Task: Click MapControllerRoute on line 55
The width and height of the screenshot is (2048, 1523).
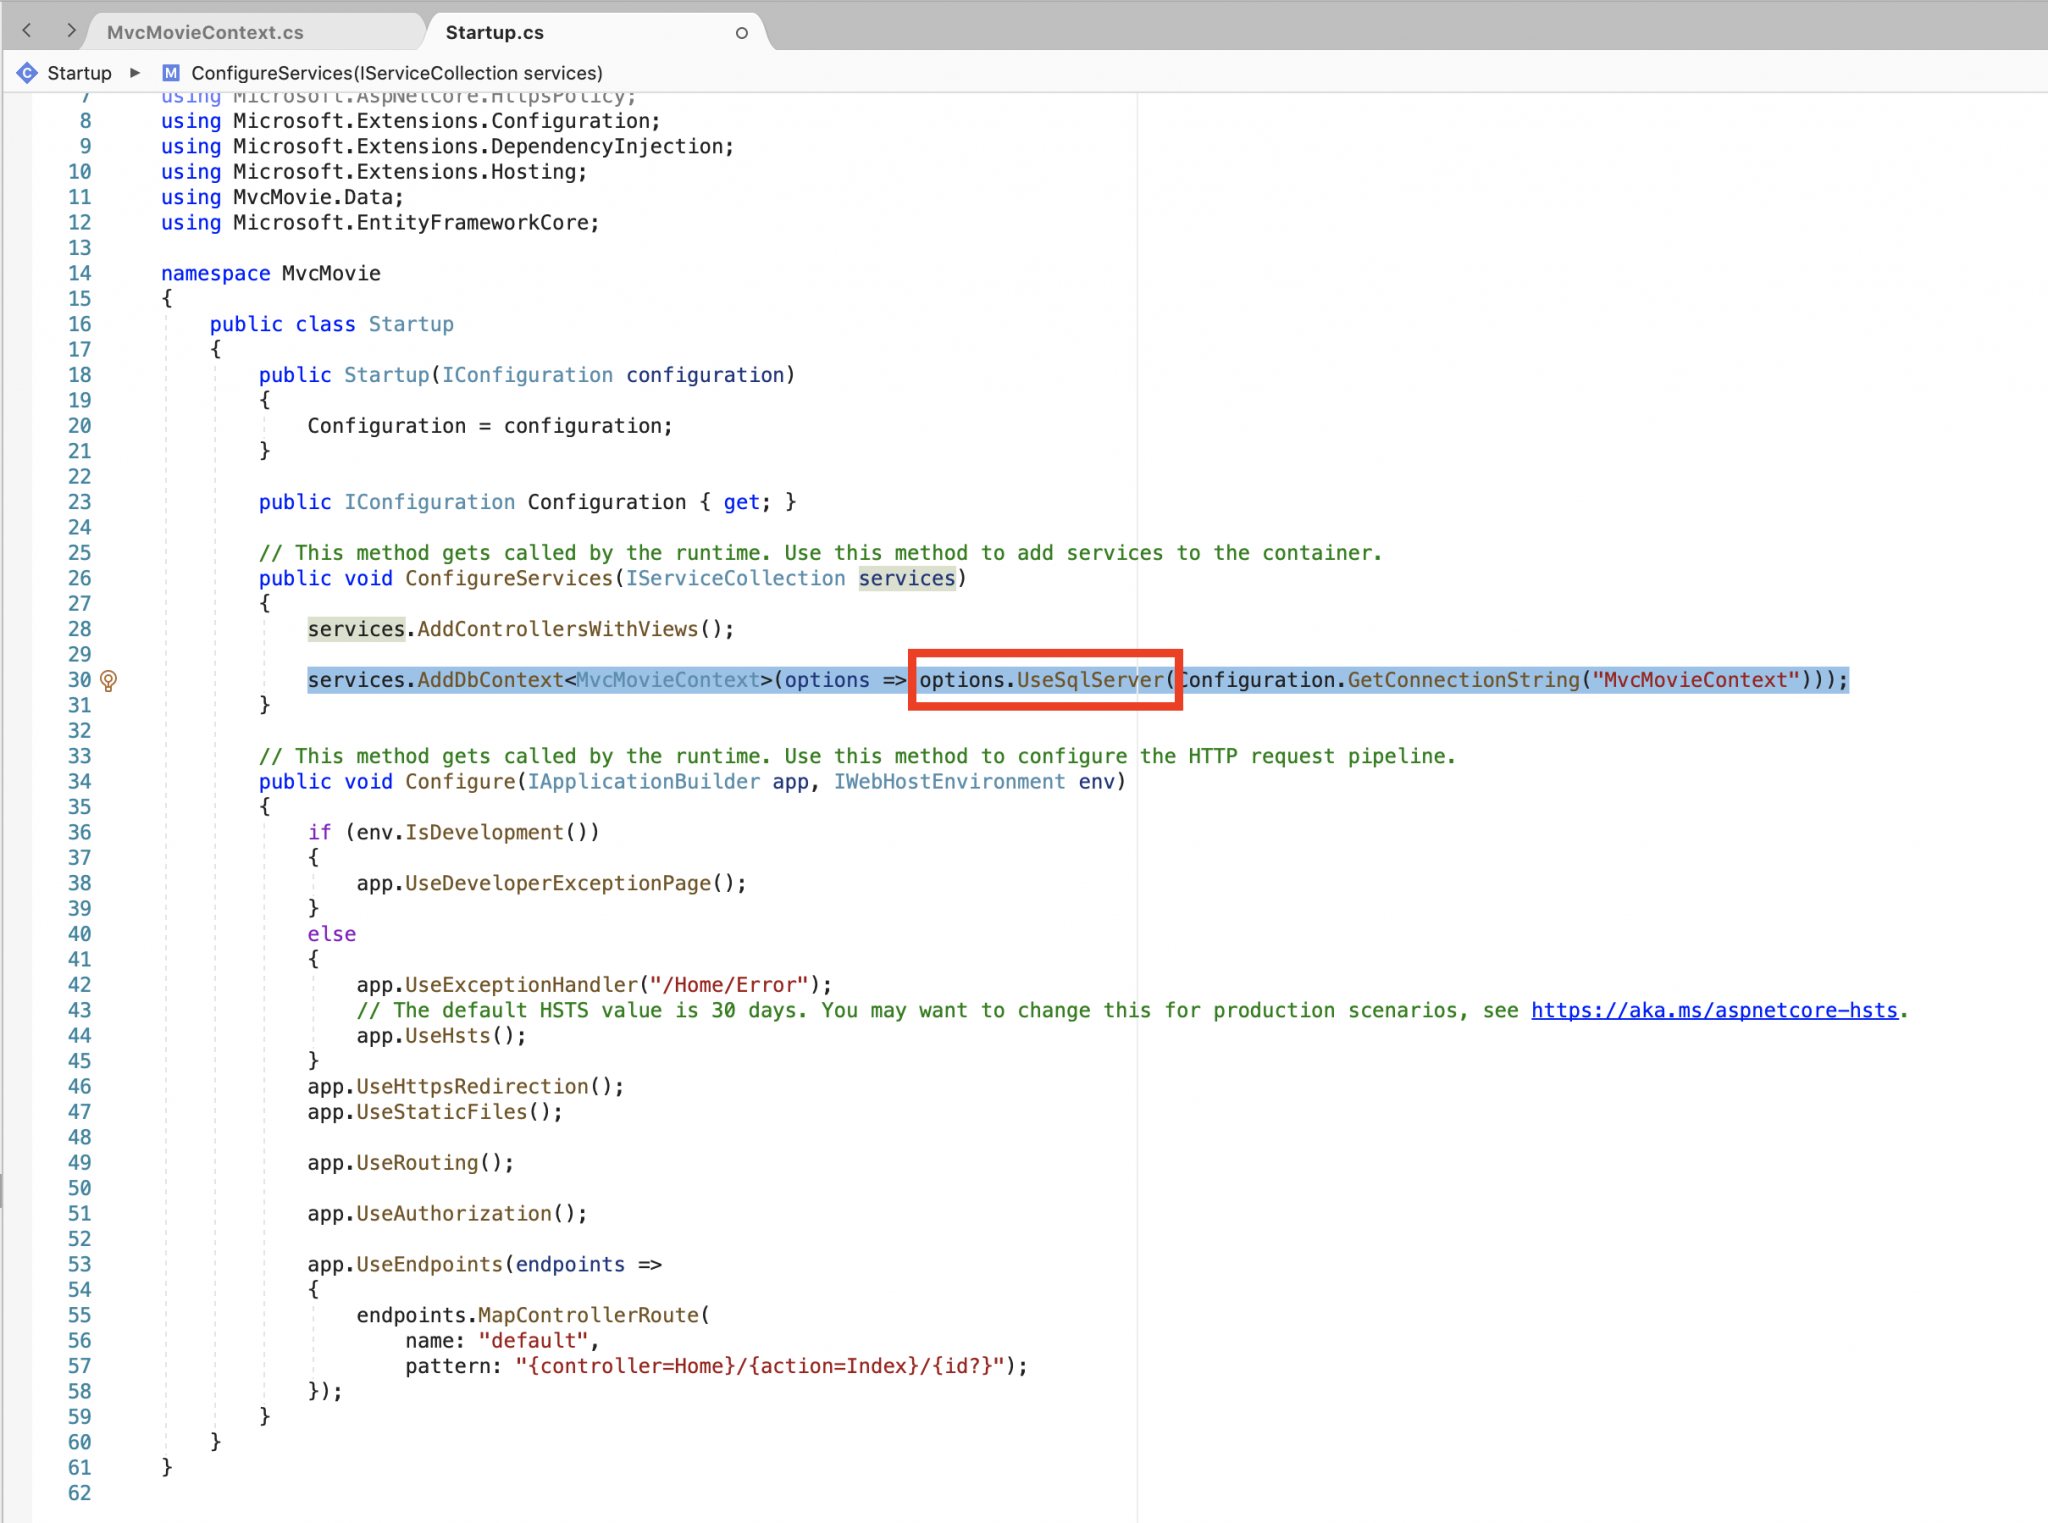Action: (x=588, y=1315)
